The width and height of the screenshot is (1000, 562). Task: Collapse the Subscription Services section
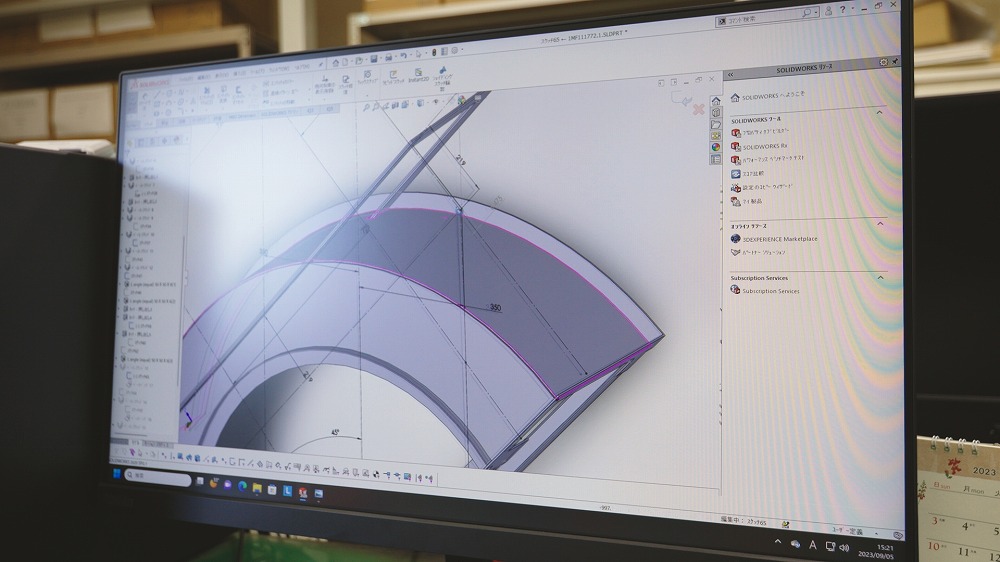click(881, 277)
